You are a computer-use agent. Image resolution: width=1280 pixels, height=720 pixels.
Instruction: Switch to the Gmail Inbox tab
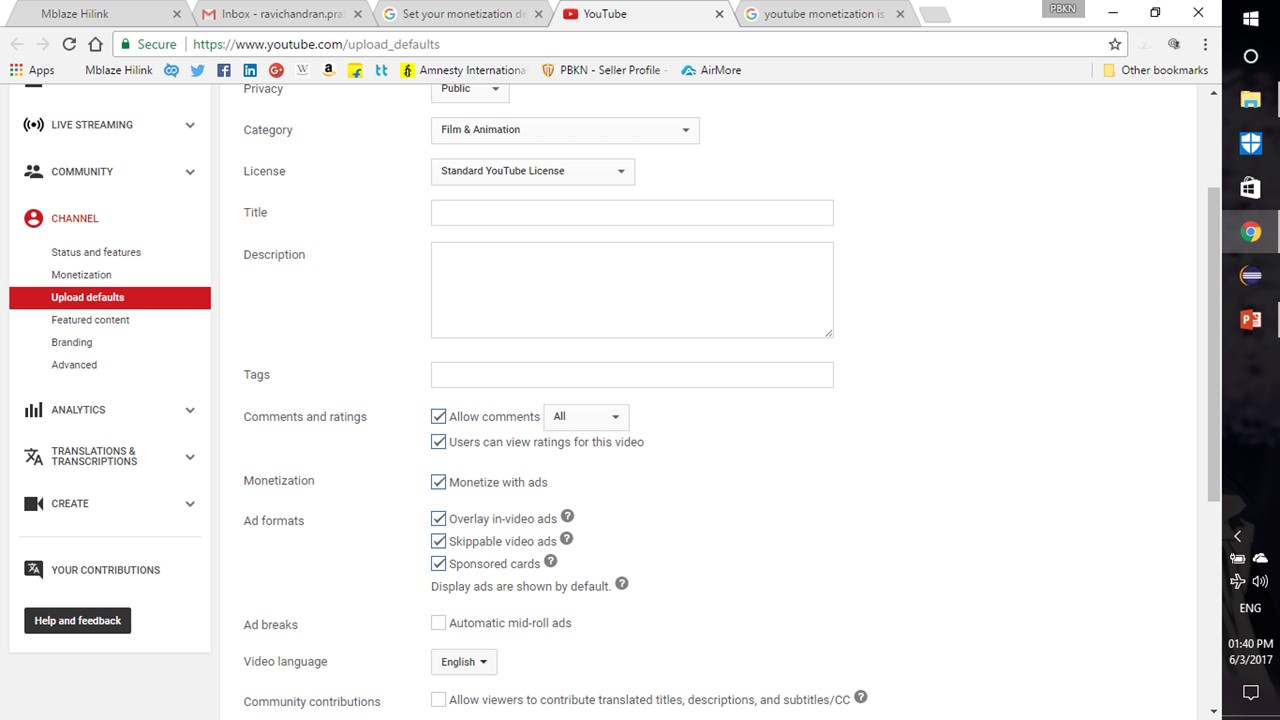[x=280, y=14]
